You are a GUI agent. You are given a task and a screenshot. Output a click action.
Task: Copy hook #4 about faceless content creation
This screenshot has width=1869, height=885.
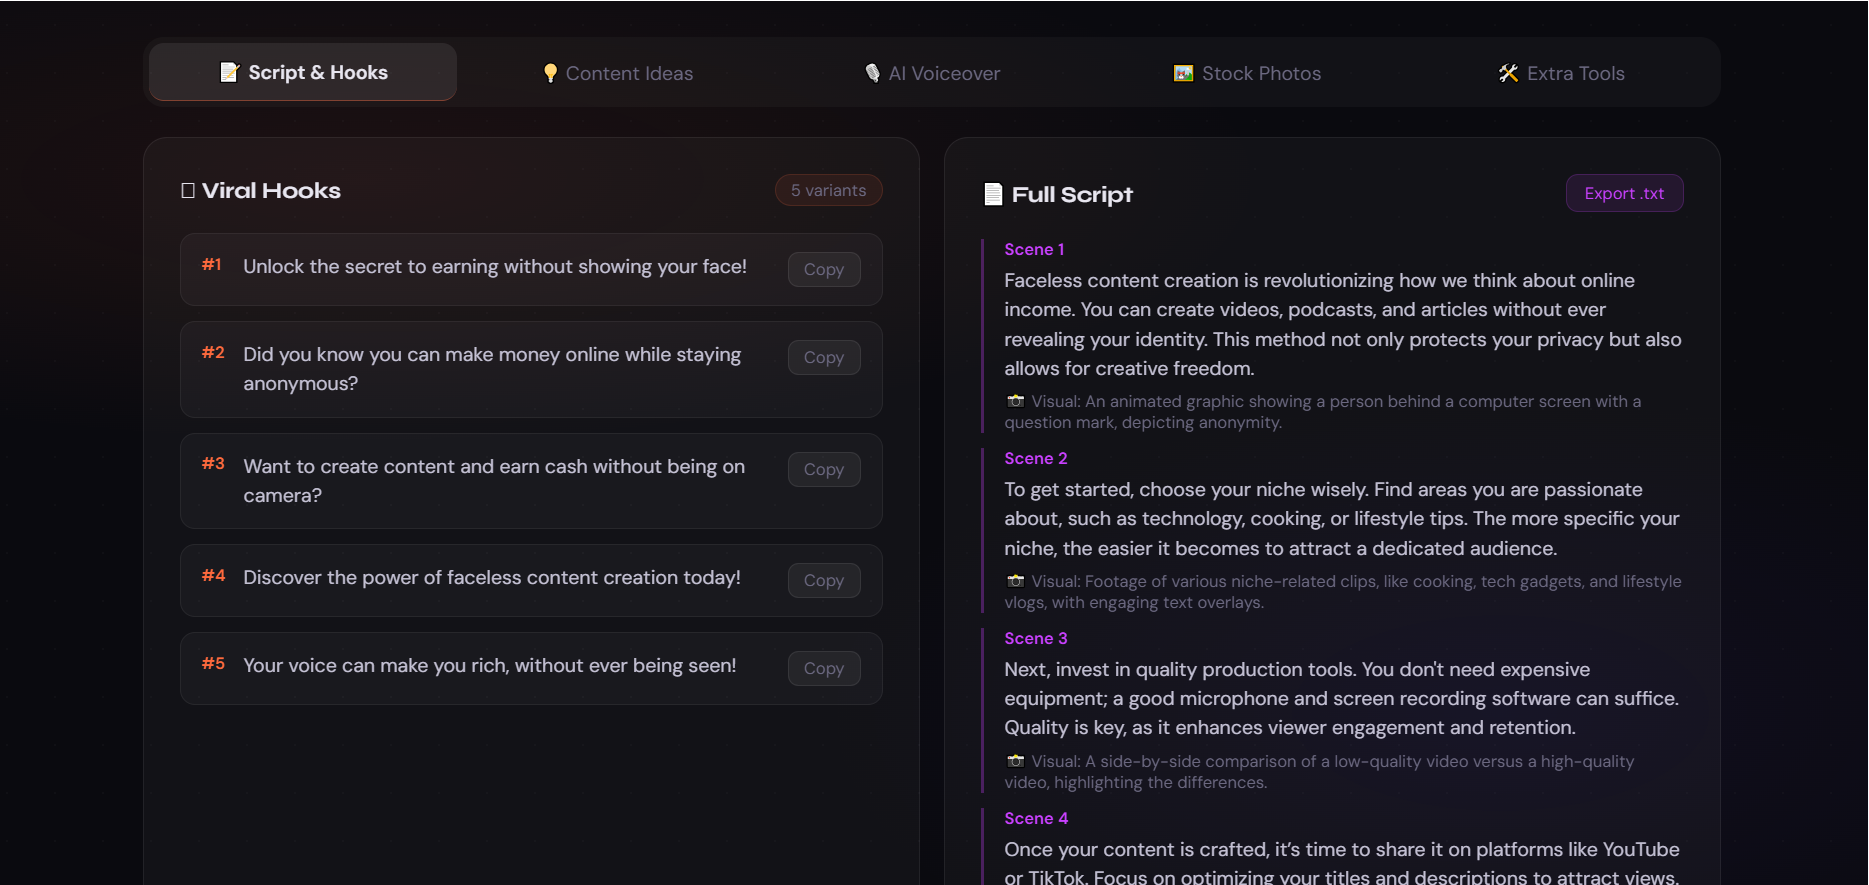(x=824, y=580)
